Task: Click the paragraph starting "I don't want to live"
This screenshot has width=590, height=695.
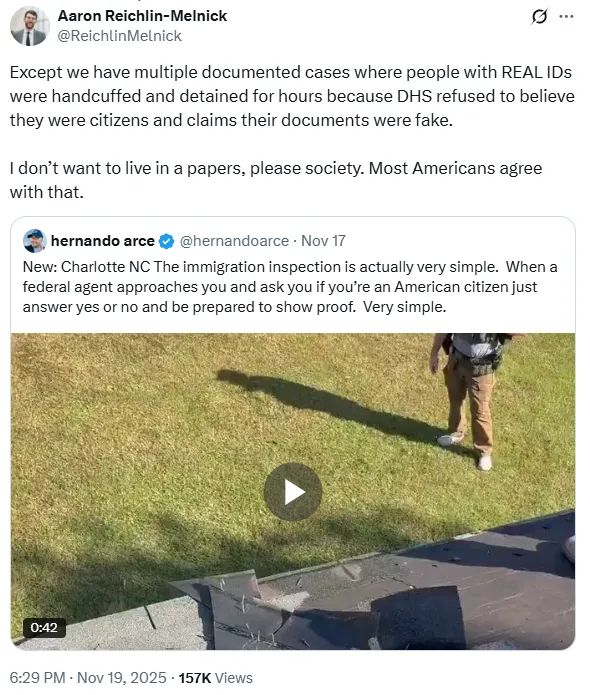Action: pyautogui.click(x=276, y=180)
